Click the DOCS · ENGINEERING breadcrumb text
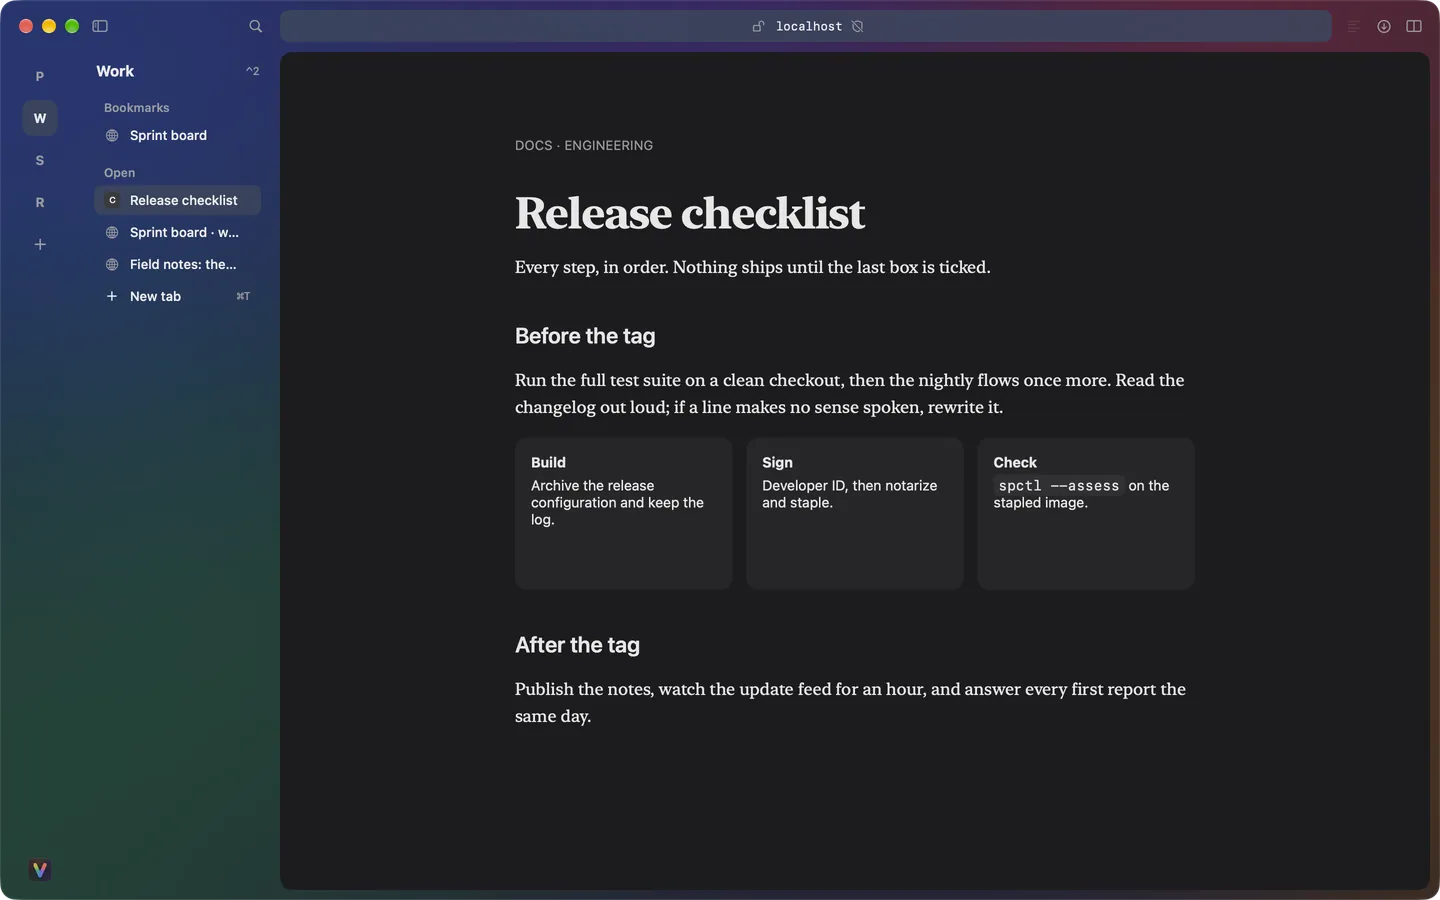 584,145
